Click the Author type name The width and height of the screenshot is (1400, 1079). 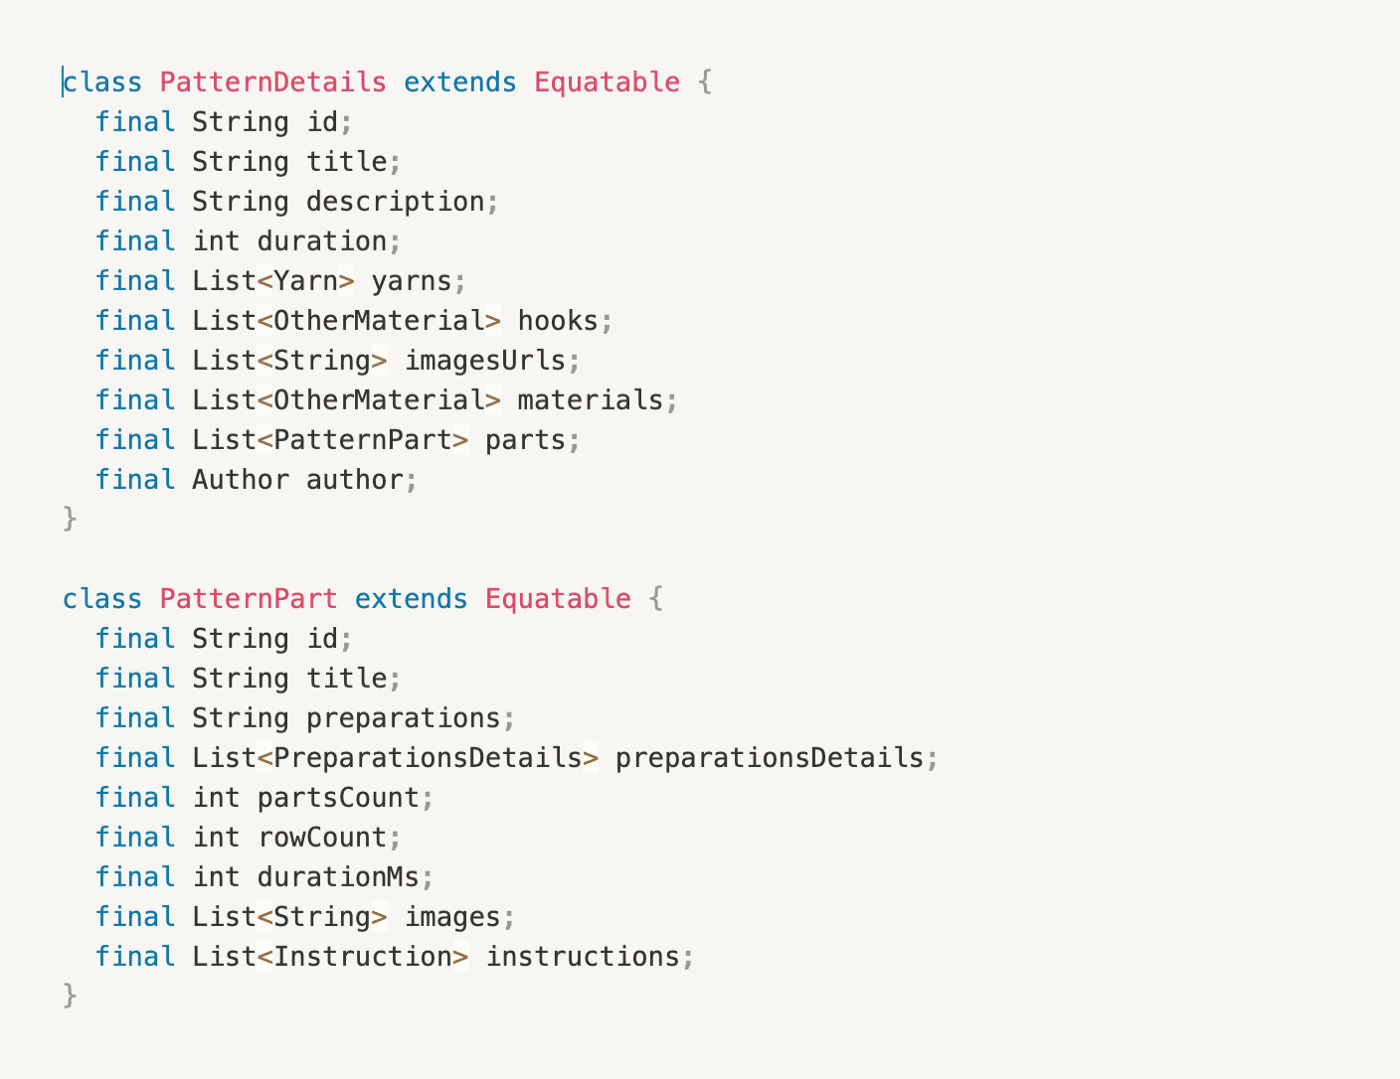point(241,480)
